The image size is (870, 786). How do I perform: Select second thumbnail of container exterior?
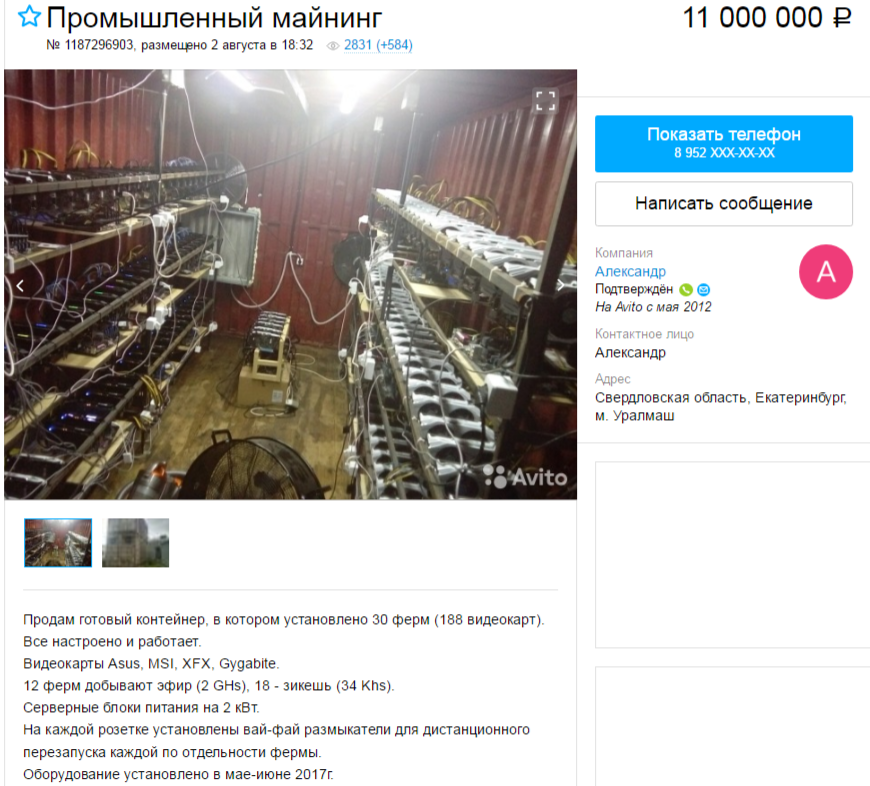[x=135, y=542]
